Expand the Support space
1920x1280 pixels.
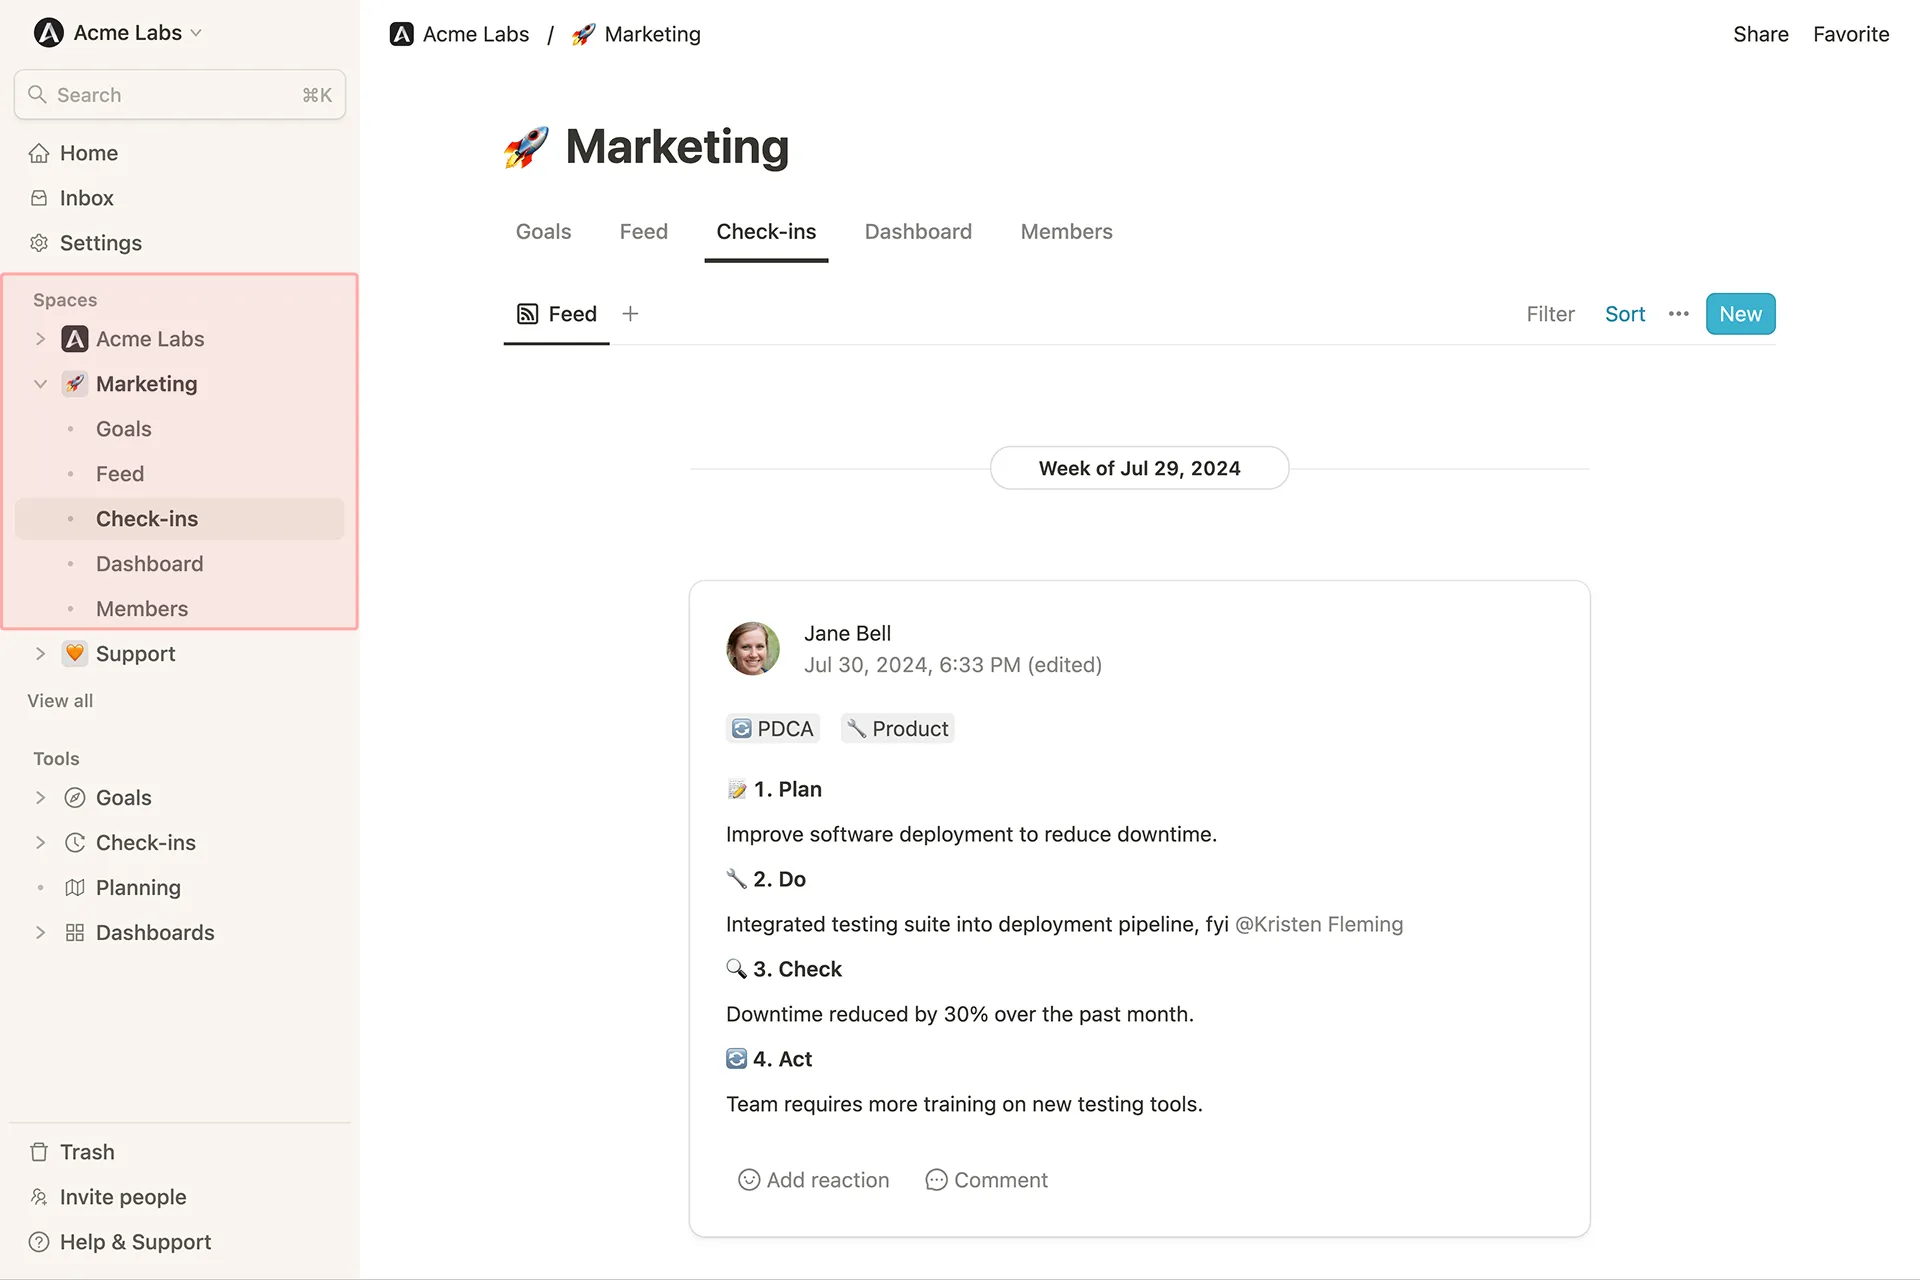40,654
